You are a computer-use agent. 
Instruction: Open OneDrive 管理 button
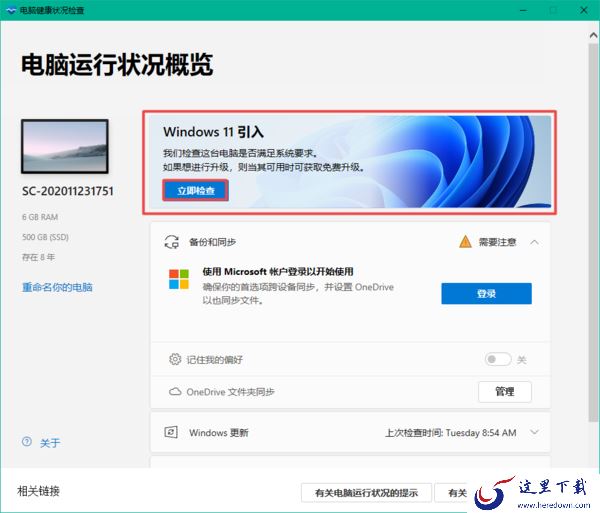tap(505, 392)
